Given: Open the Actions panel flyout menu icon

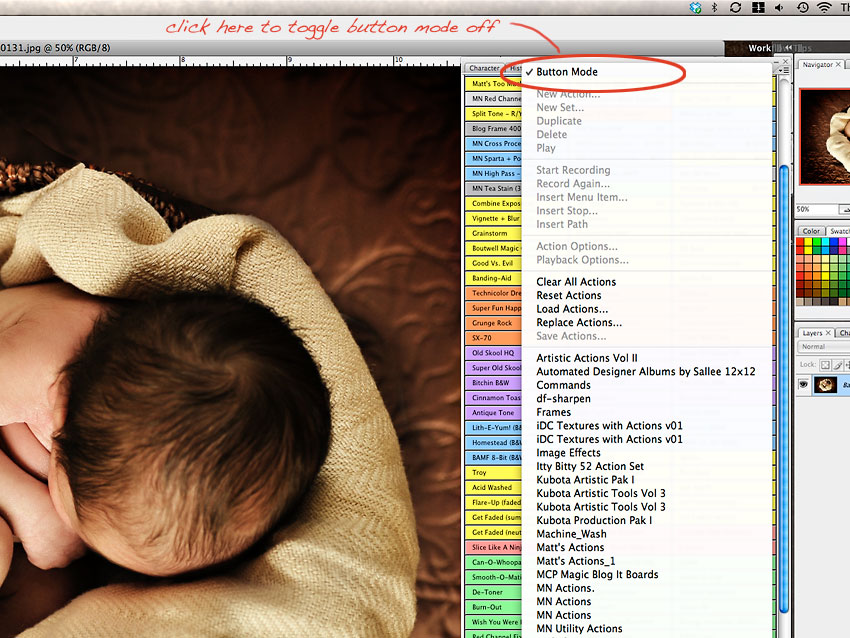Looking at the screenshot, I should (x=784, y=69).
